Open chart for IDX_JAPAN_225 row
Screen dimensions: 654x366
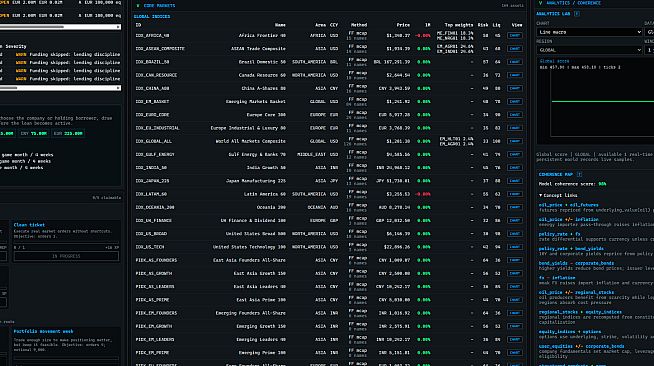click(515, 181)
